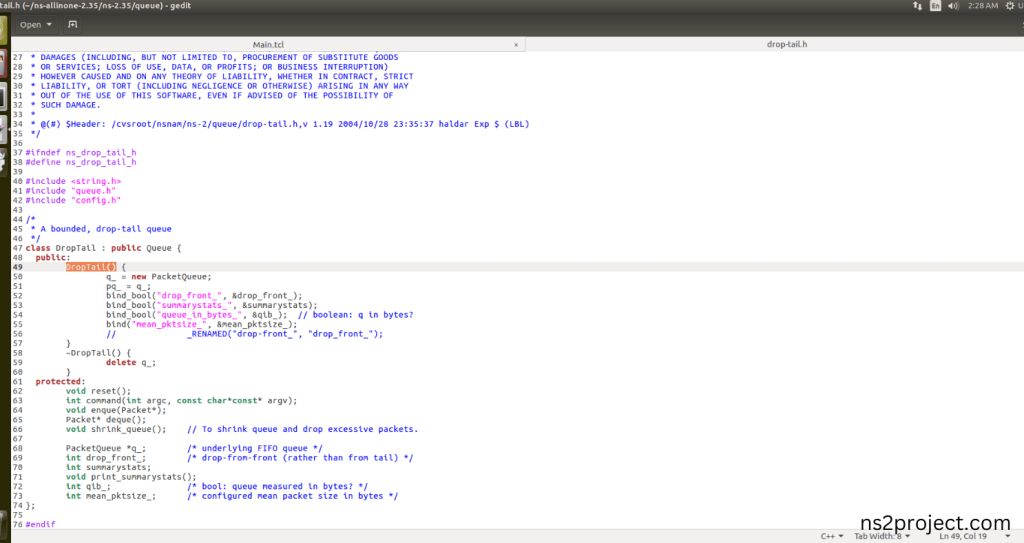The width and height of the screenshot is (1024, 543).
Task: Click the highlighted DropTail() constructor text
Action: pos(91,267)
